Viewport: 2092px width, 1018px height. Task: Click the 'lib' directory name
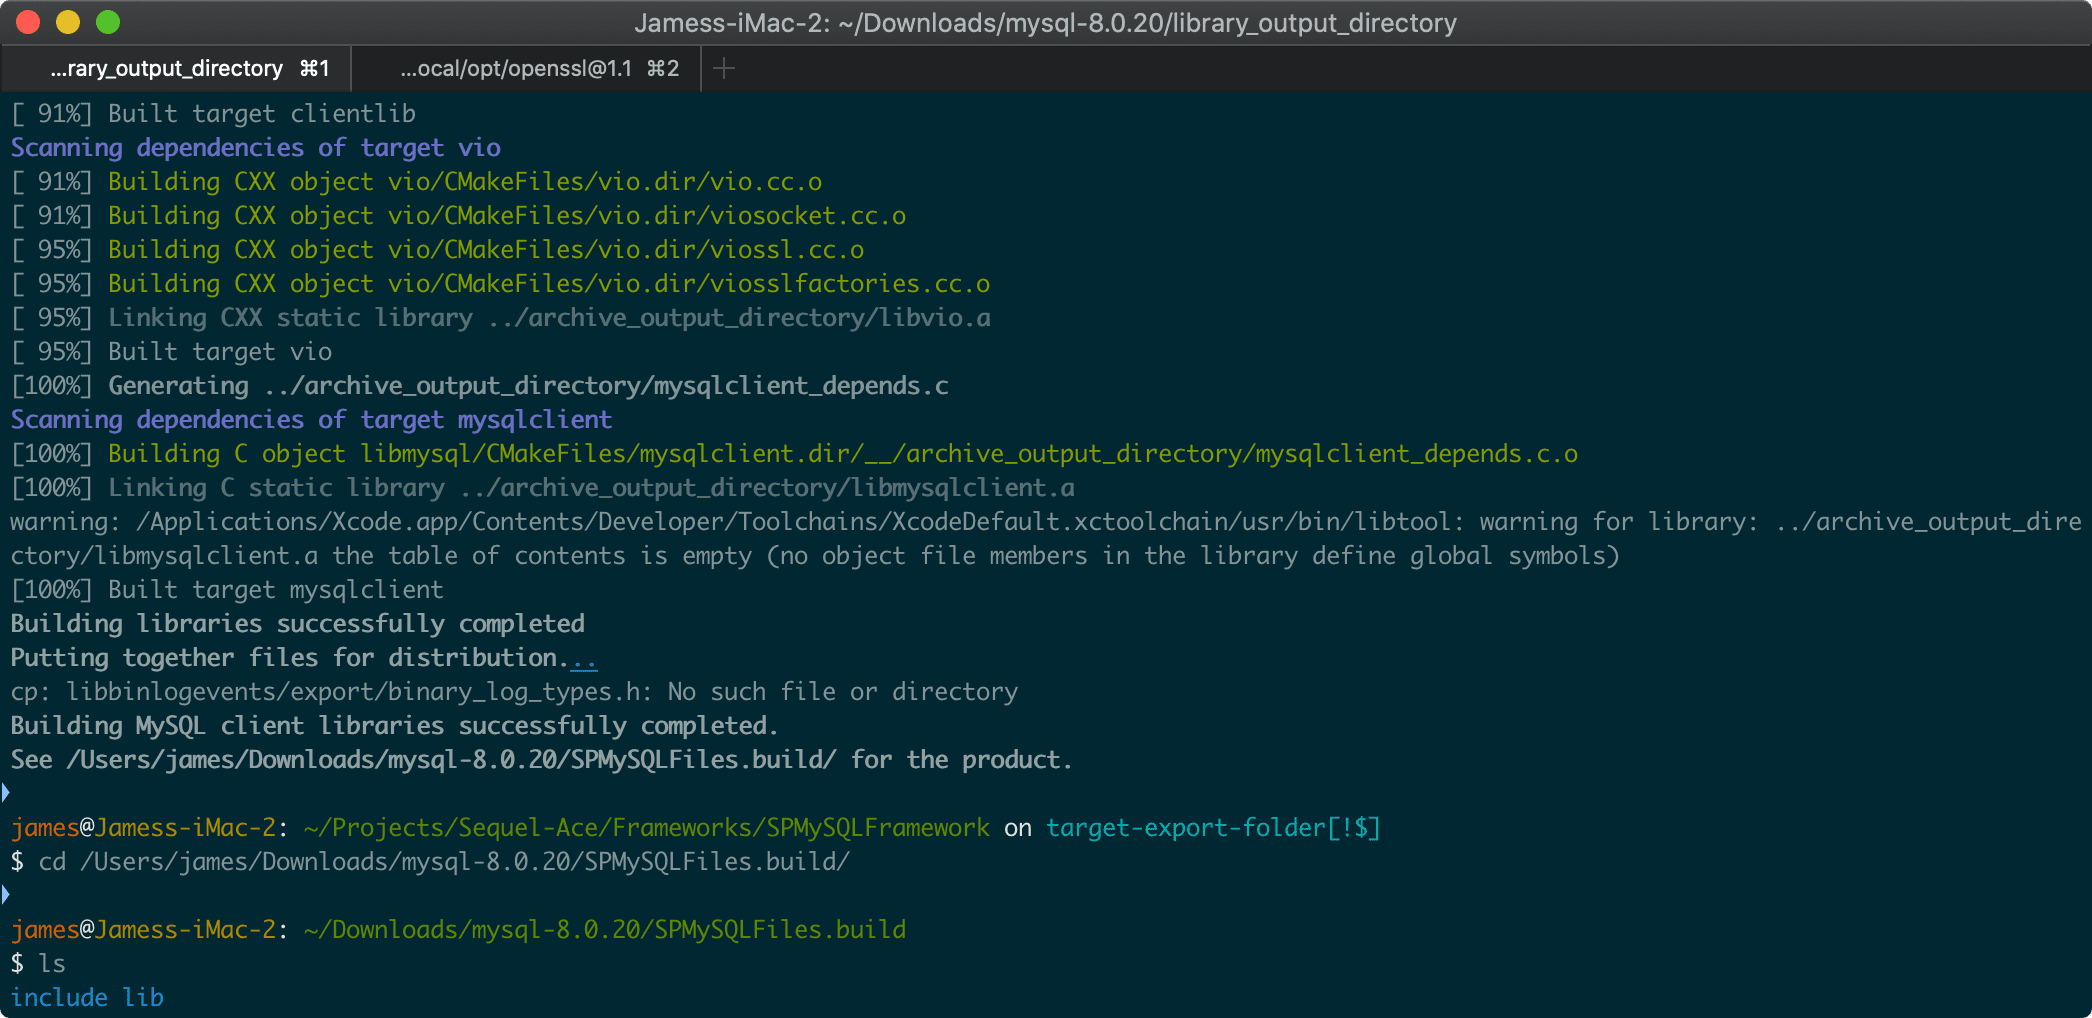point(143,998)
